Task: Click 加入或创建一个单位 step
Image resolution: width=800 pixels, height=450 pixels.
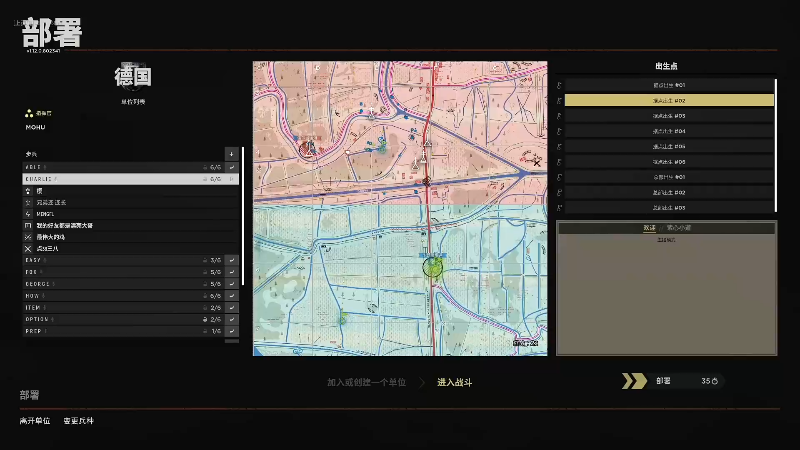Action: (x=366, y=382)
